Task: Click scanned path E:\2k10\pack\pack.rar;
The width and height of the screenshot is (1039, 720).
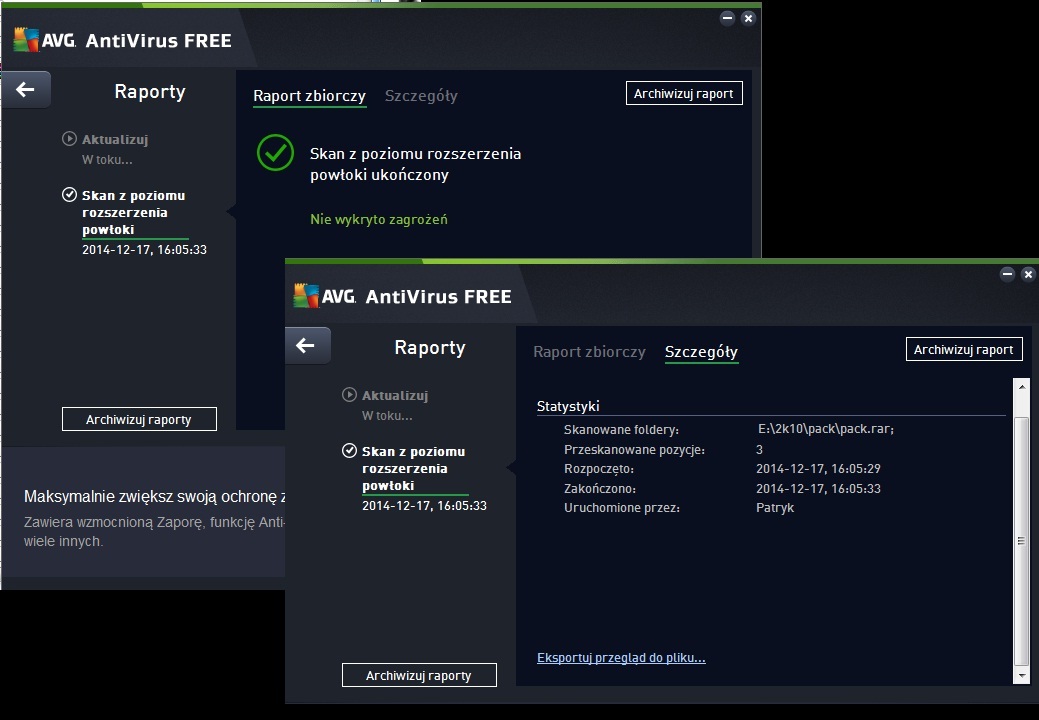Action: pos(826,429)
